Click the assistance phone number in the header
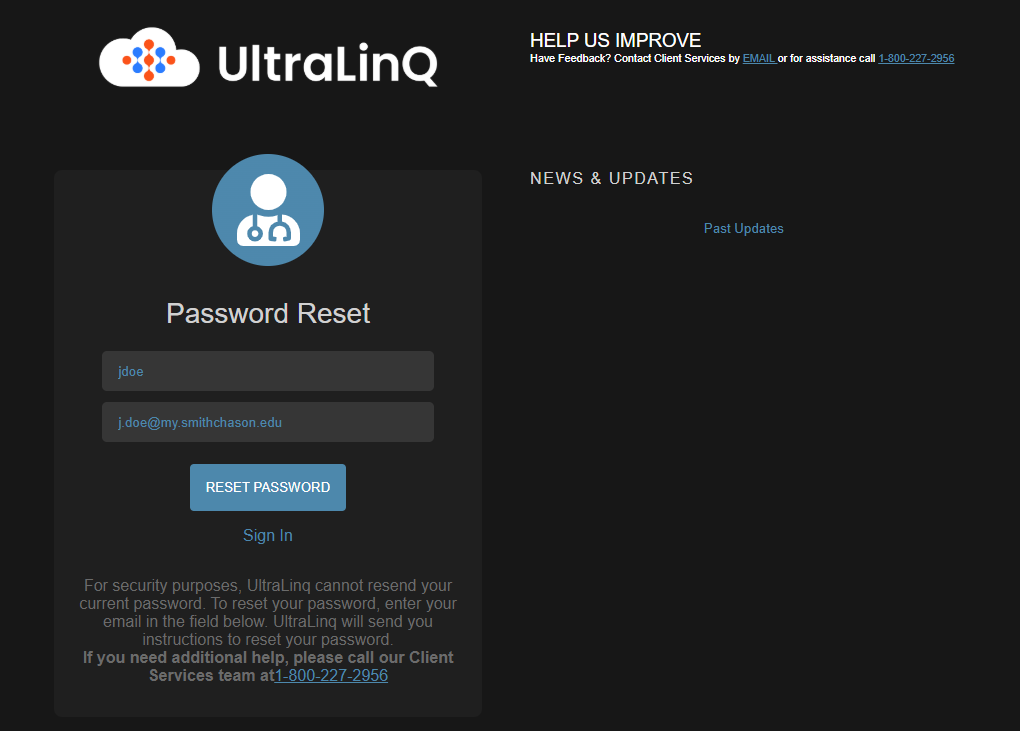The image size is (1020, 731). point(916,59)
